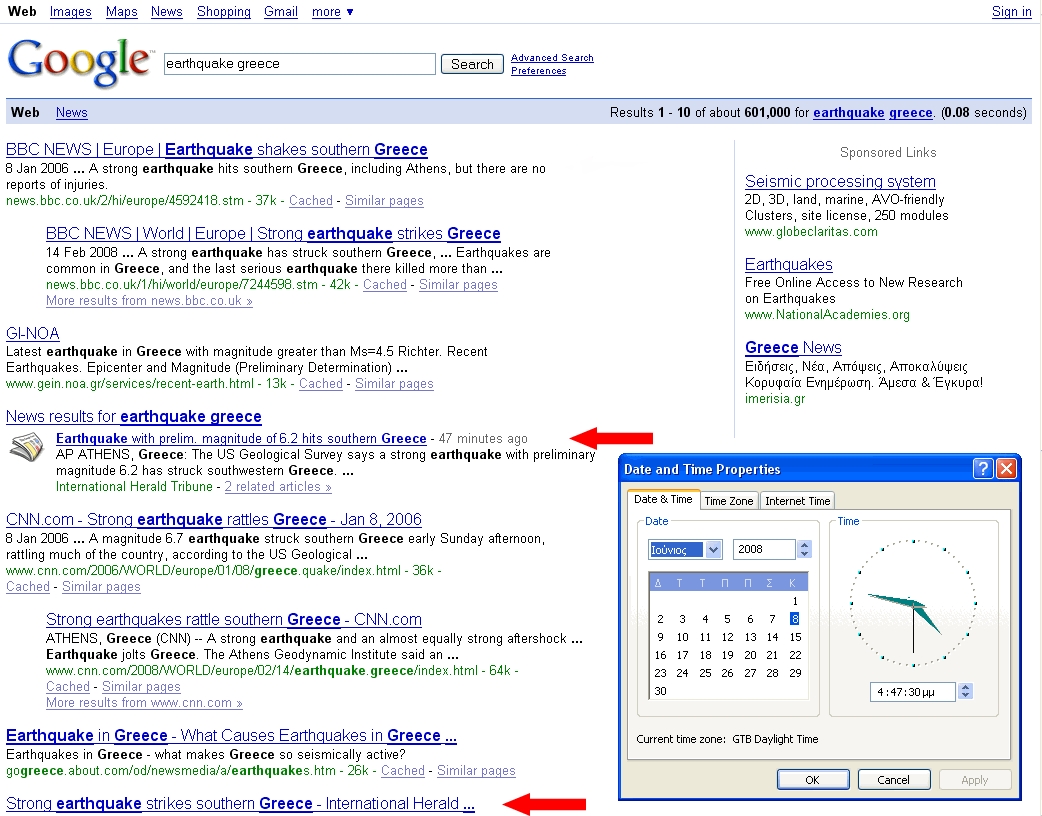Viewport: 1042px width, 816px height.
Task: Open 'Seismic processing system' sponsored link
Action: click(x=840, y=181)
